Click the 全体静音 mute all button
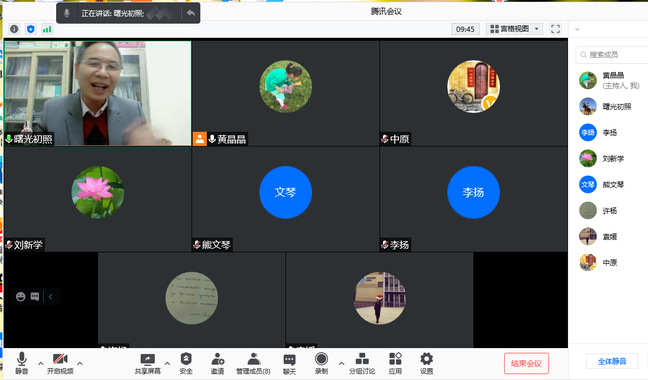 point(612,361)
